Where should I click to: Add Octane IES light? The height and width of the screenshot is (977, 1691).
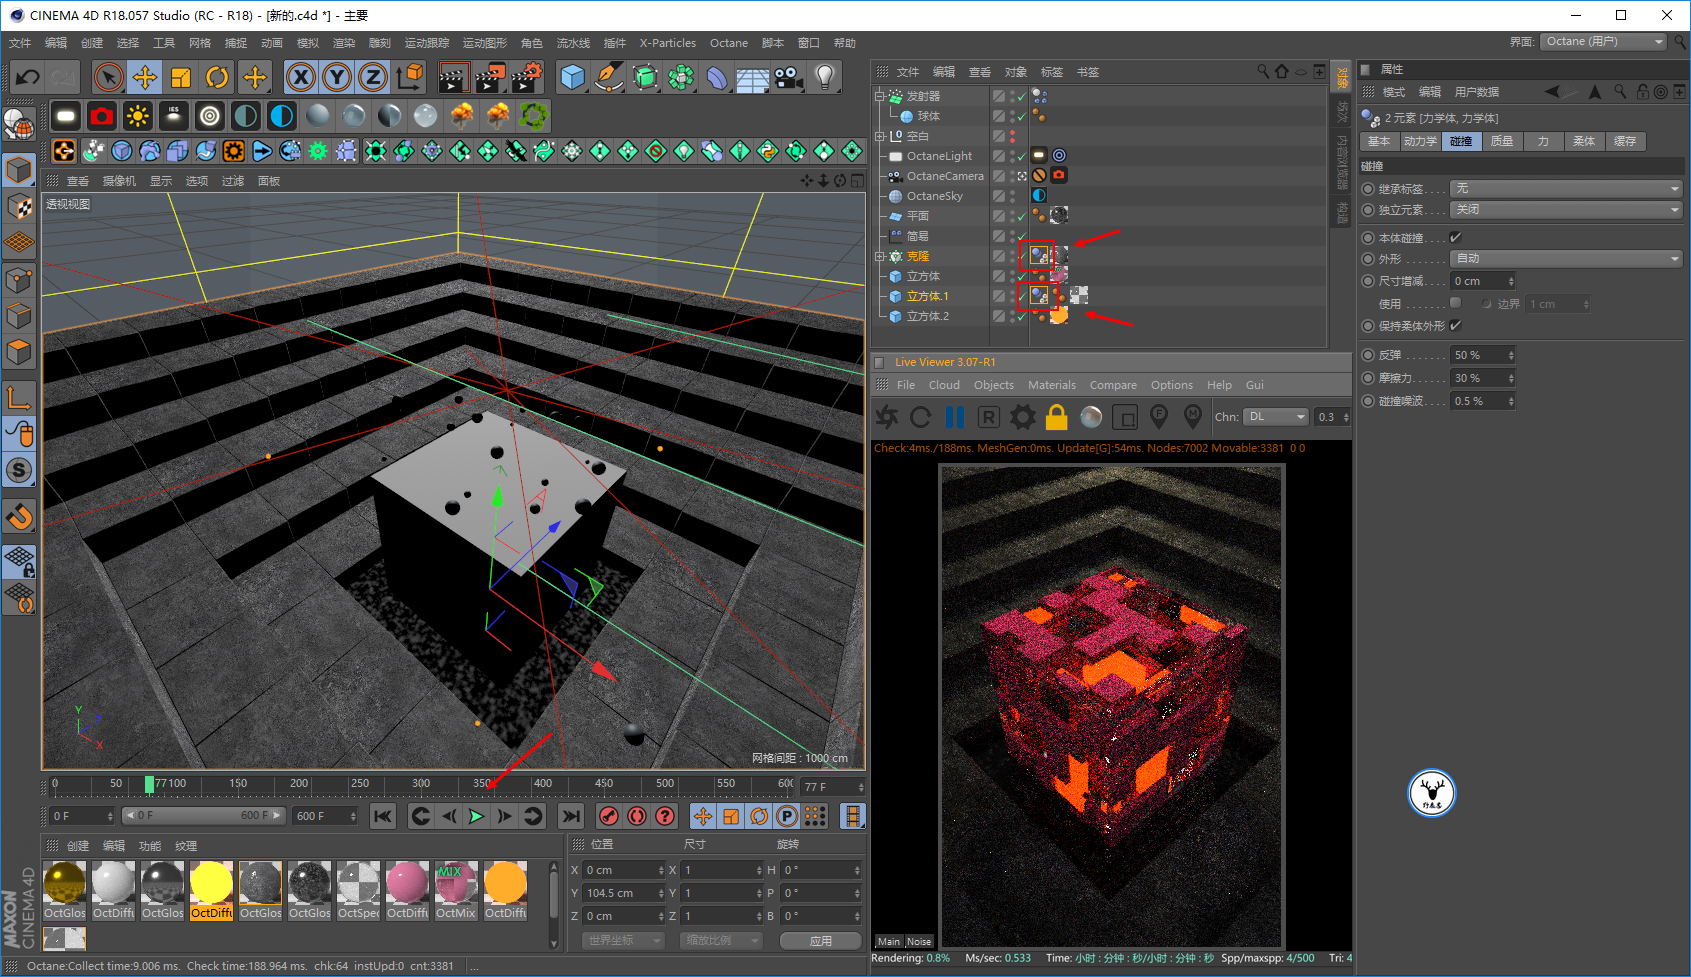tap(174, 116)
